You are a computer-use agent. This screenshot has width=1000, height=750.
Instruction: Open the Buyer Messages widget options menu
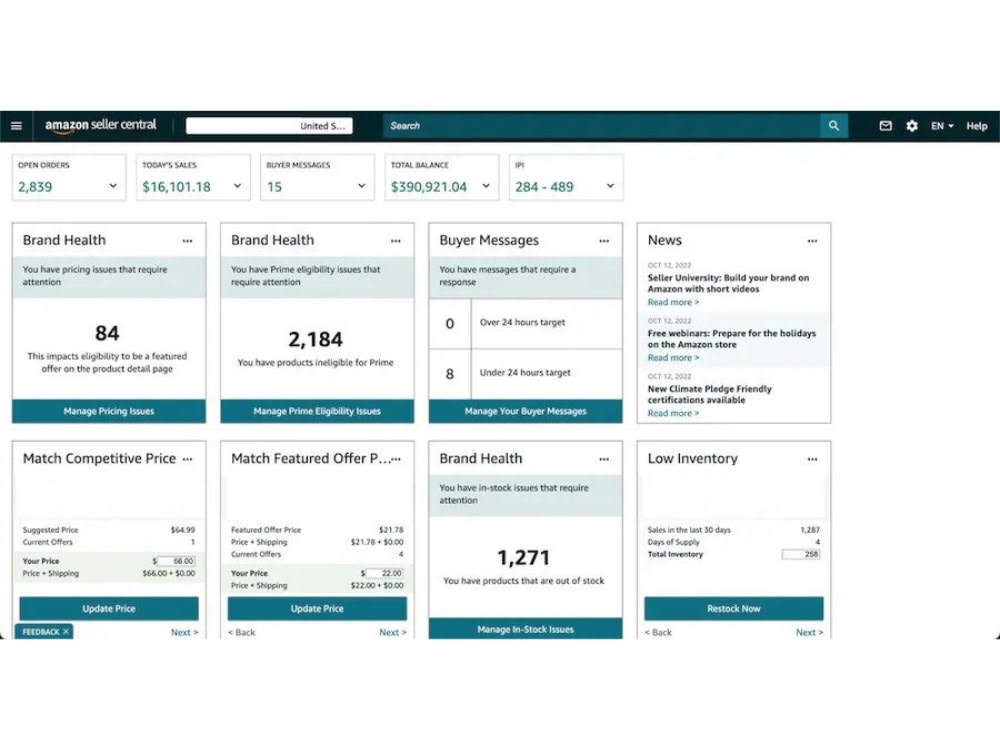pos(603,240)
